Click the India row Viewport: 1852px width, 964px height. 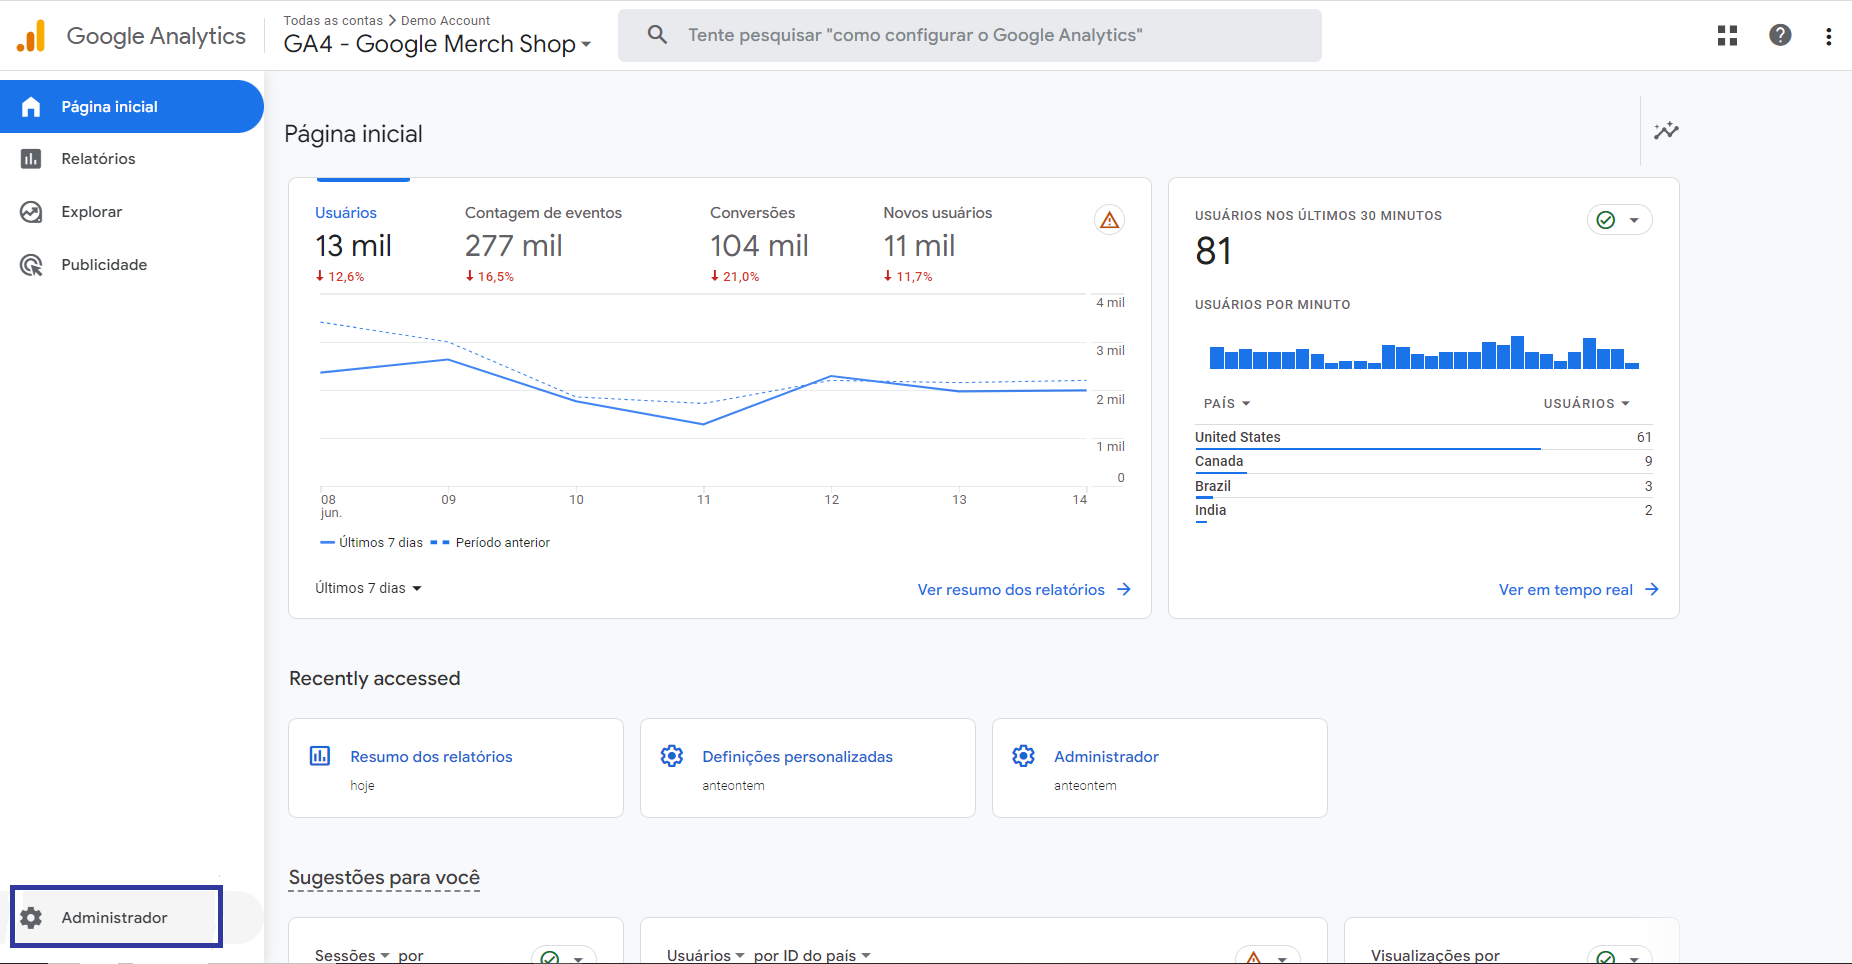pos(1423,510)
